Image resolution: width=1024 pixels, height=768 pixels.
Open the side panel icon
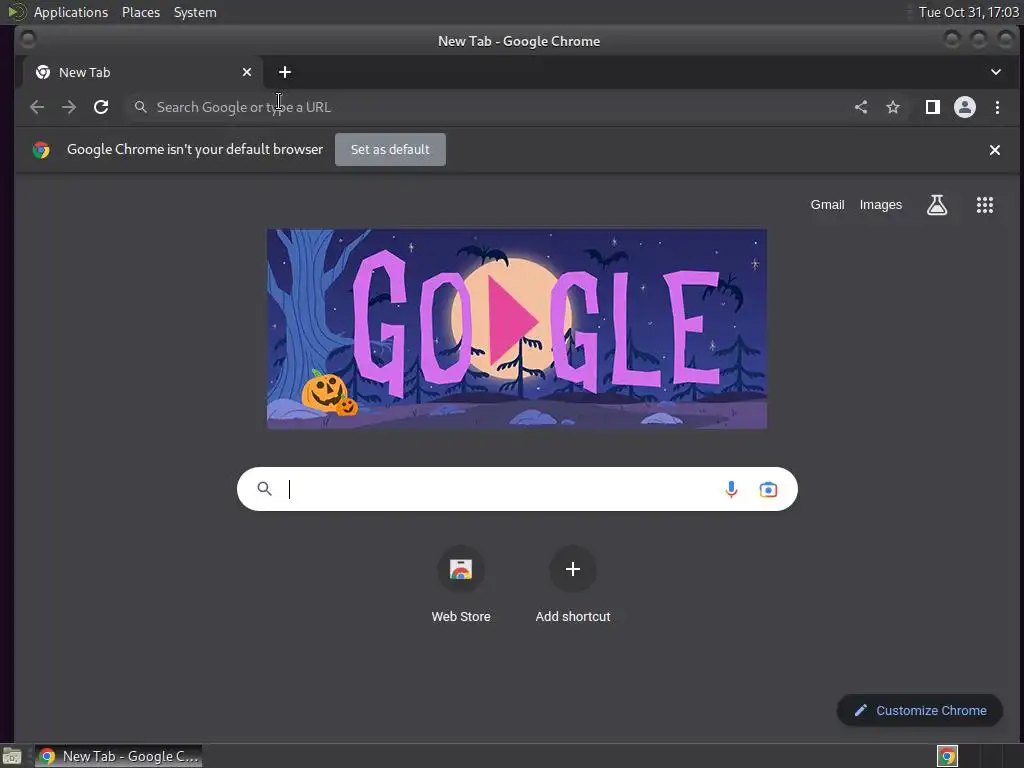933,107
